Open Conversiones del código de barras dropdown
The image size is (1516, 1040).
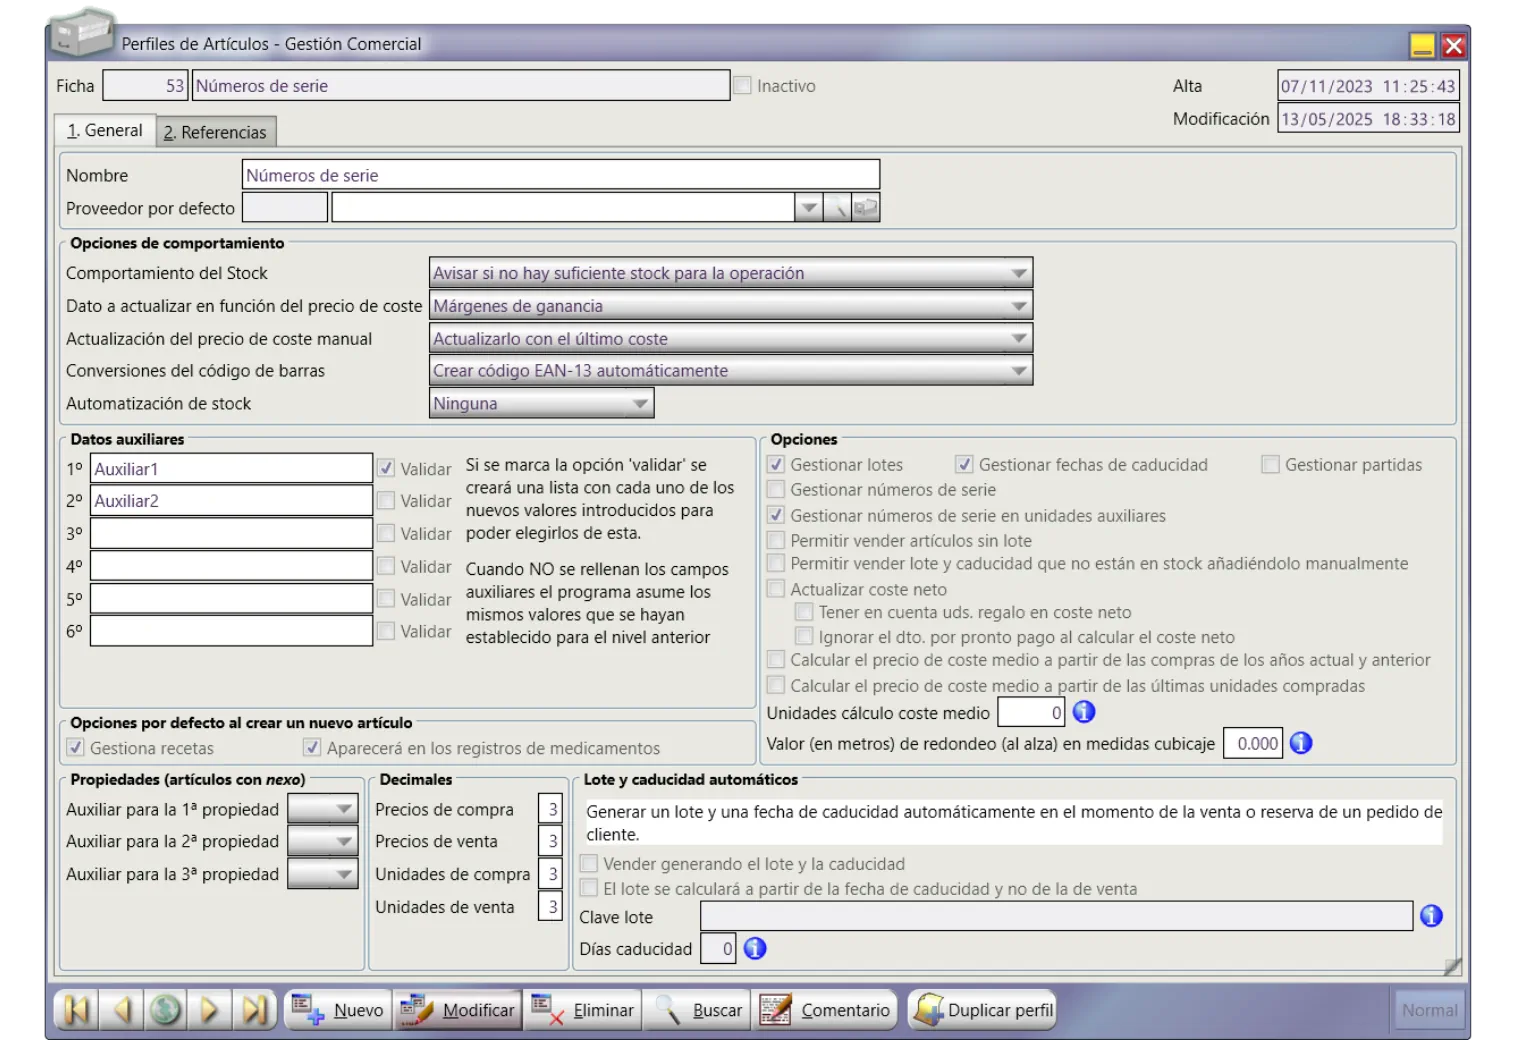(x=731, y=370)
